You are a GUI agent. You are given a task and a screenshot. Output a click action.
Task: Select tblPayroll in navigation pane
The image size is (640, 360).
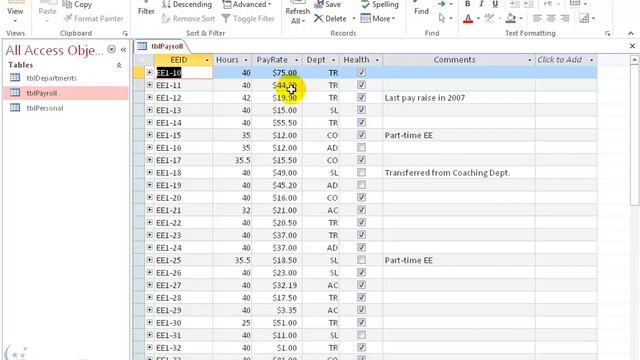coord(65,93)
